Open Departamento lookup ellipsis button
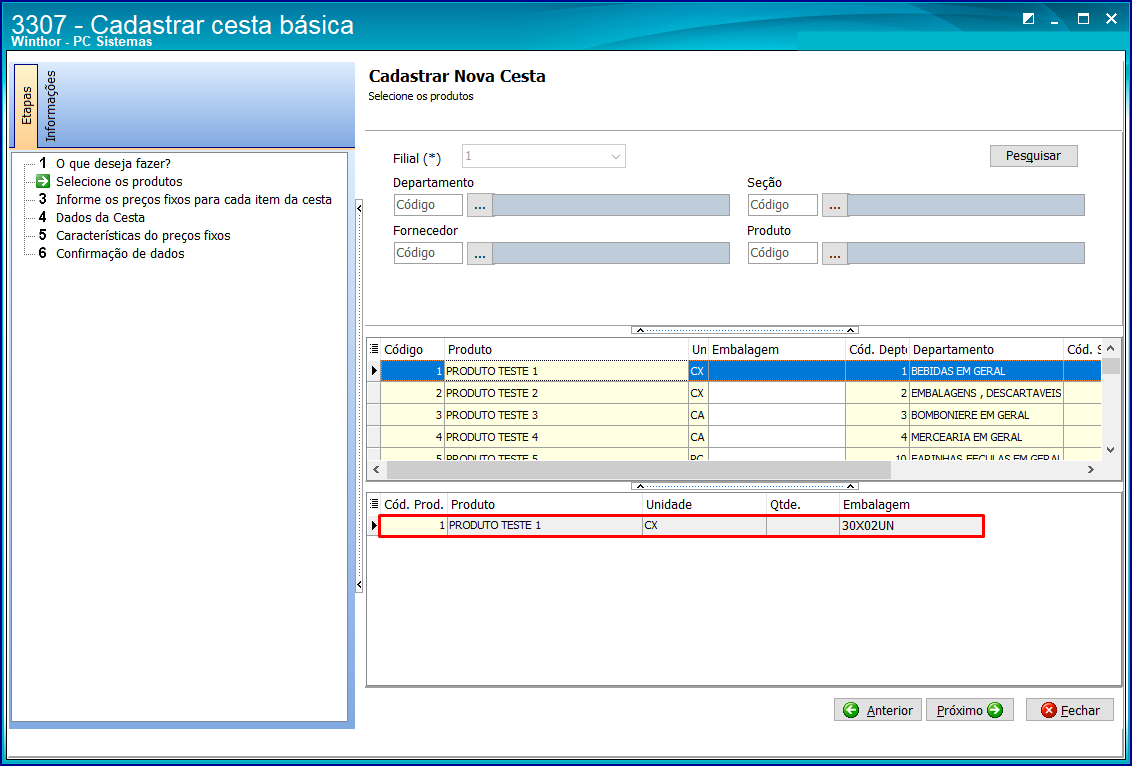Screen dimensions: 1132x766 click(x=480, y=205)
